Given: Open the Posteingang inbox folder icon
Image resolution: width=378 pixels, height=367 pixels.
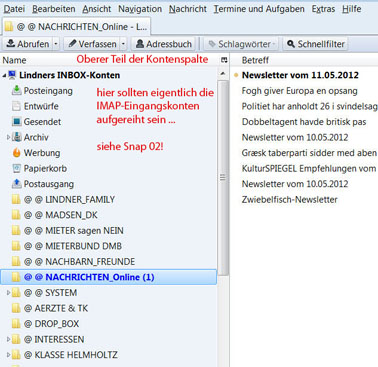Looking at the screenshot, I should (16, 90).
